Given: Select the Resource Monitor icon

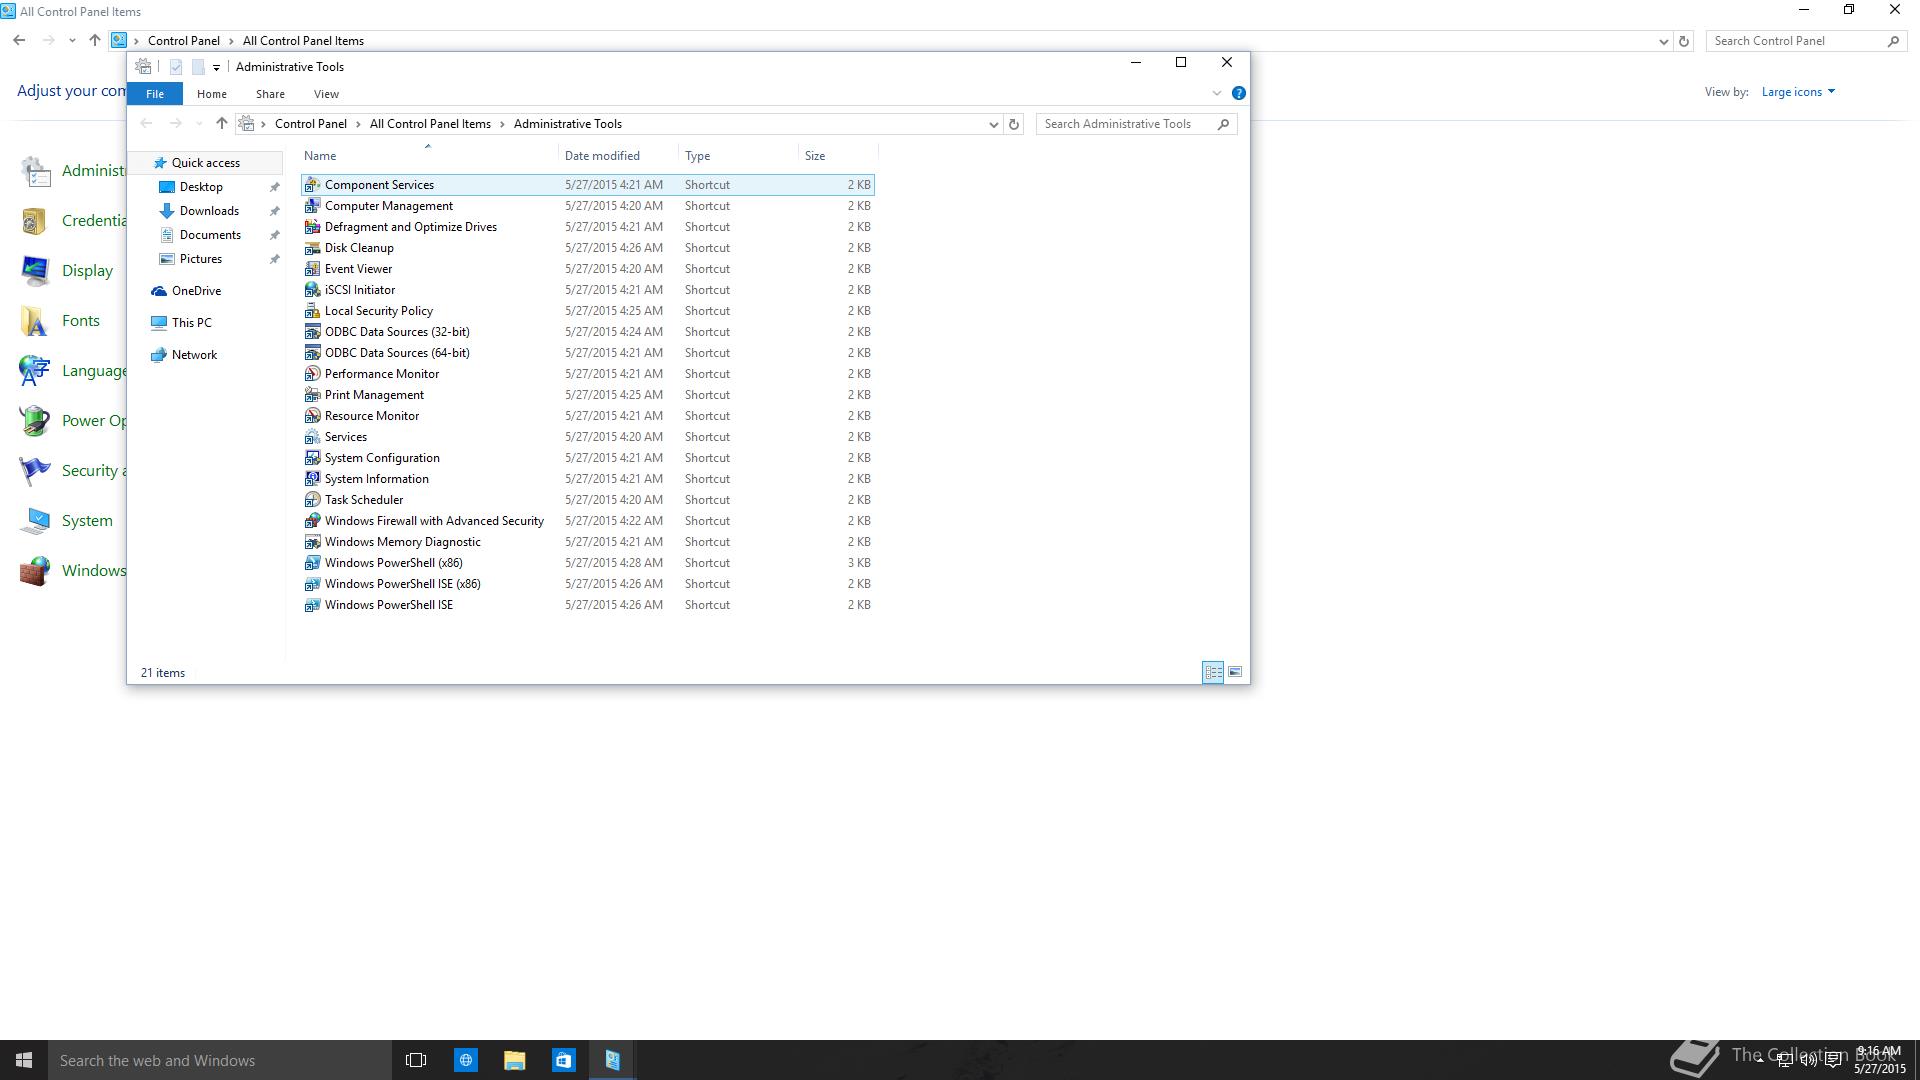Looking at the screenshot, I should point(312,416).
